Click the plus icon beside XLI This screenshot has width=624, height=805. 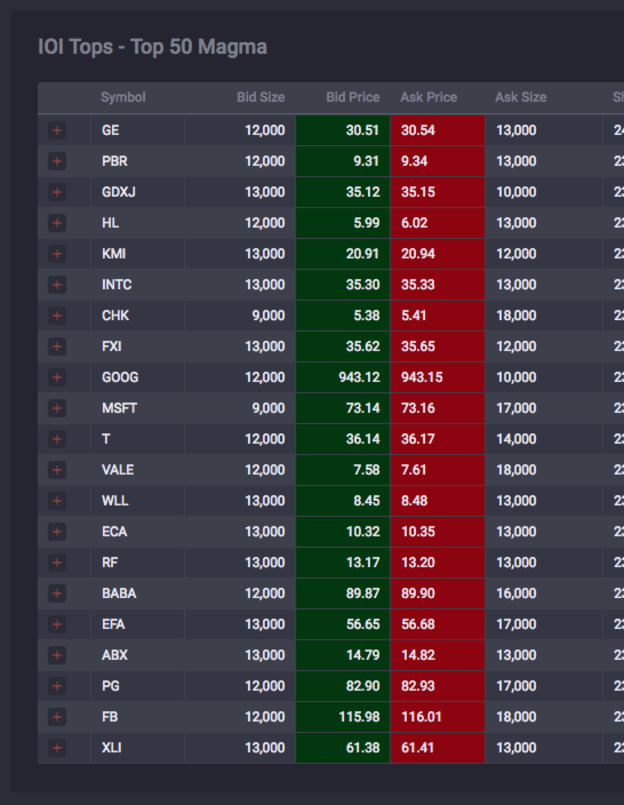[57, 748]
